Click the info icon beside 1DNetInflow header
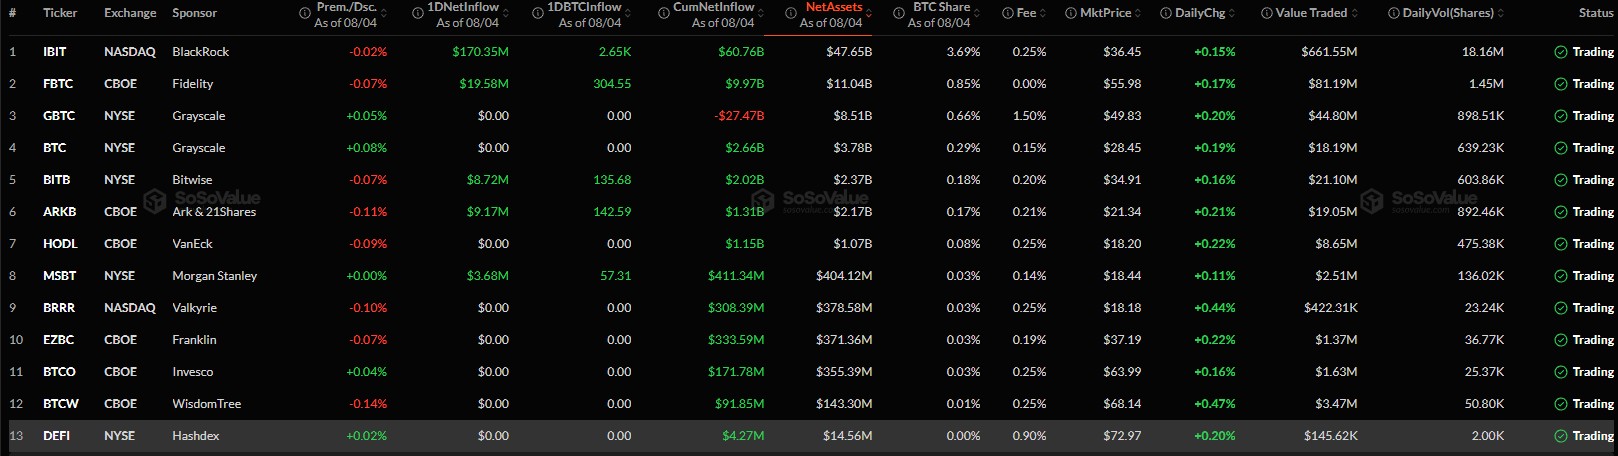1618x456 pixels. point(417,13)
